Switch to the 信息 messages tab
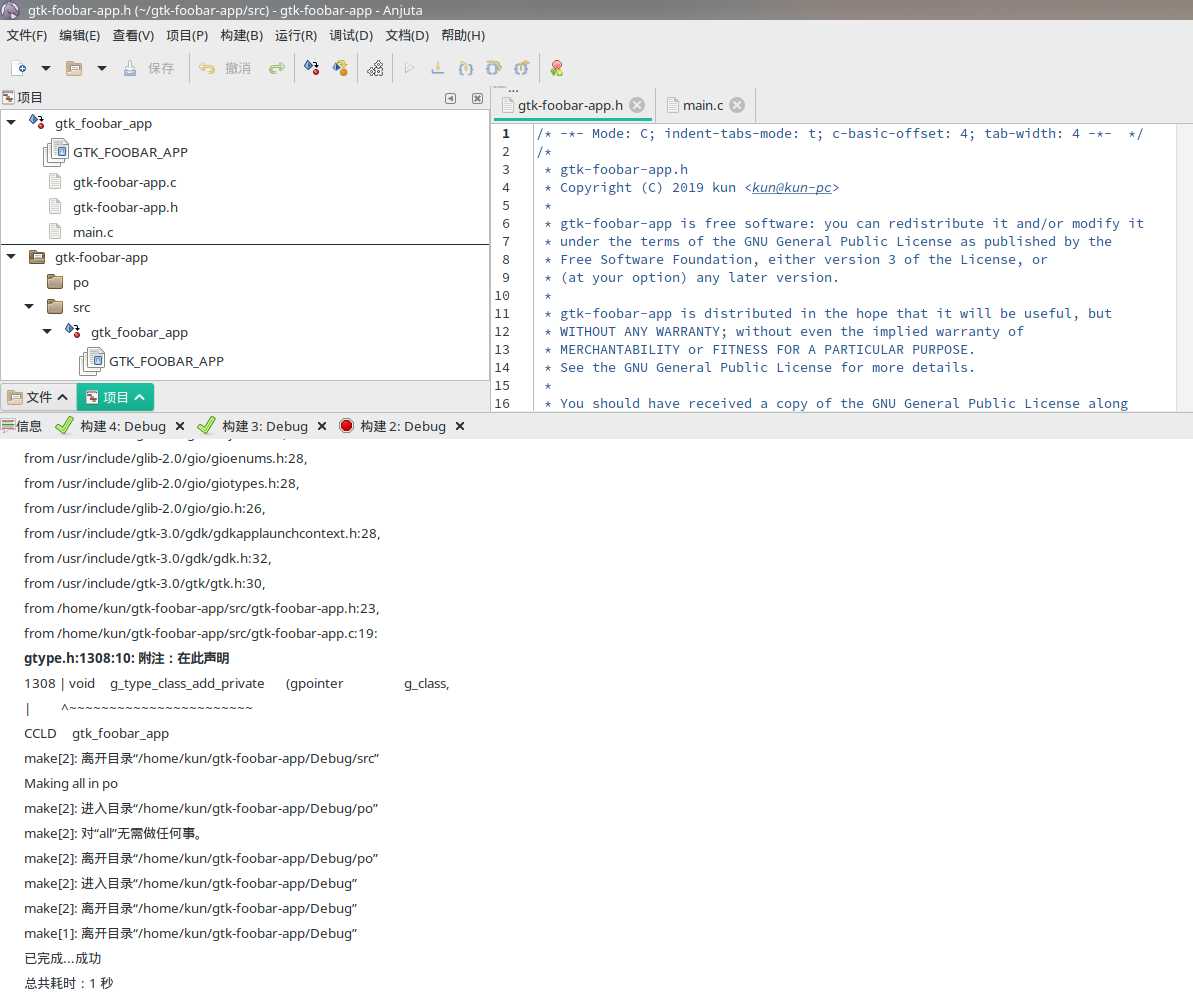Image resolution: width=1193 pixels, height=995 pixels. (22, 426)
